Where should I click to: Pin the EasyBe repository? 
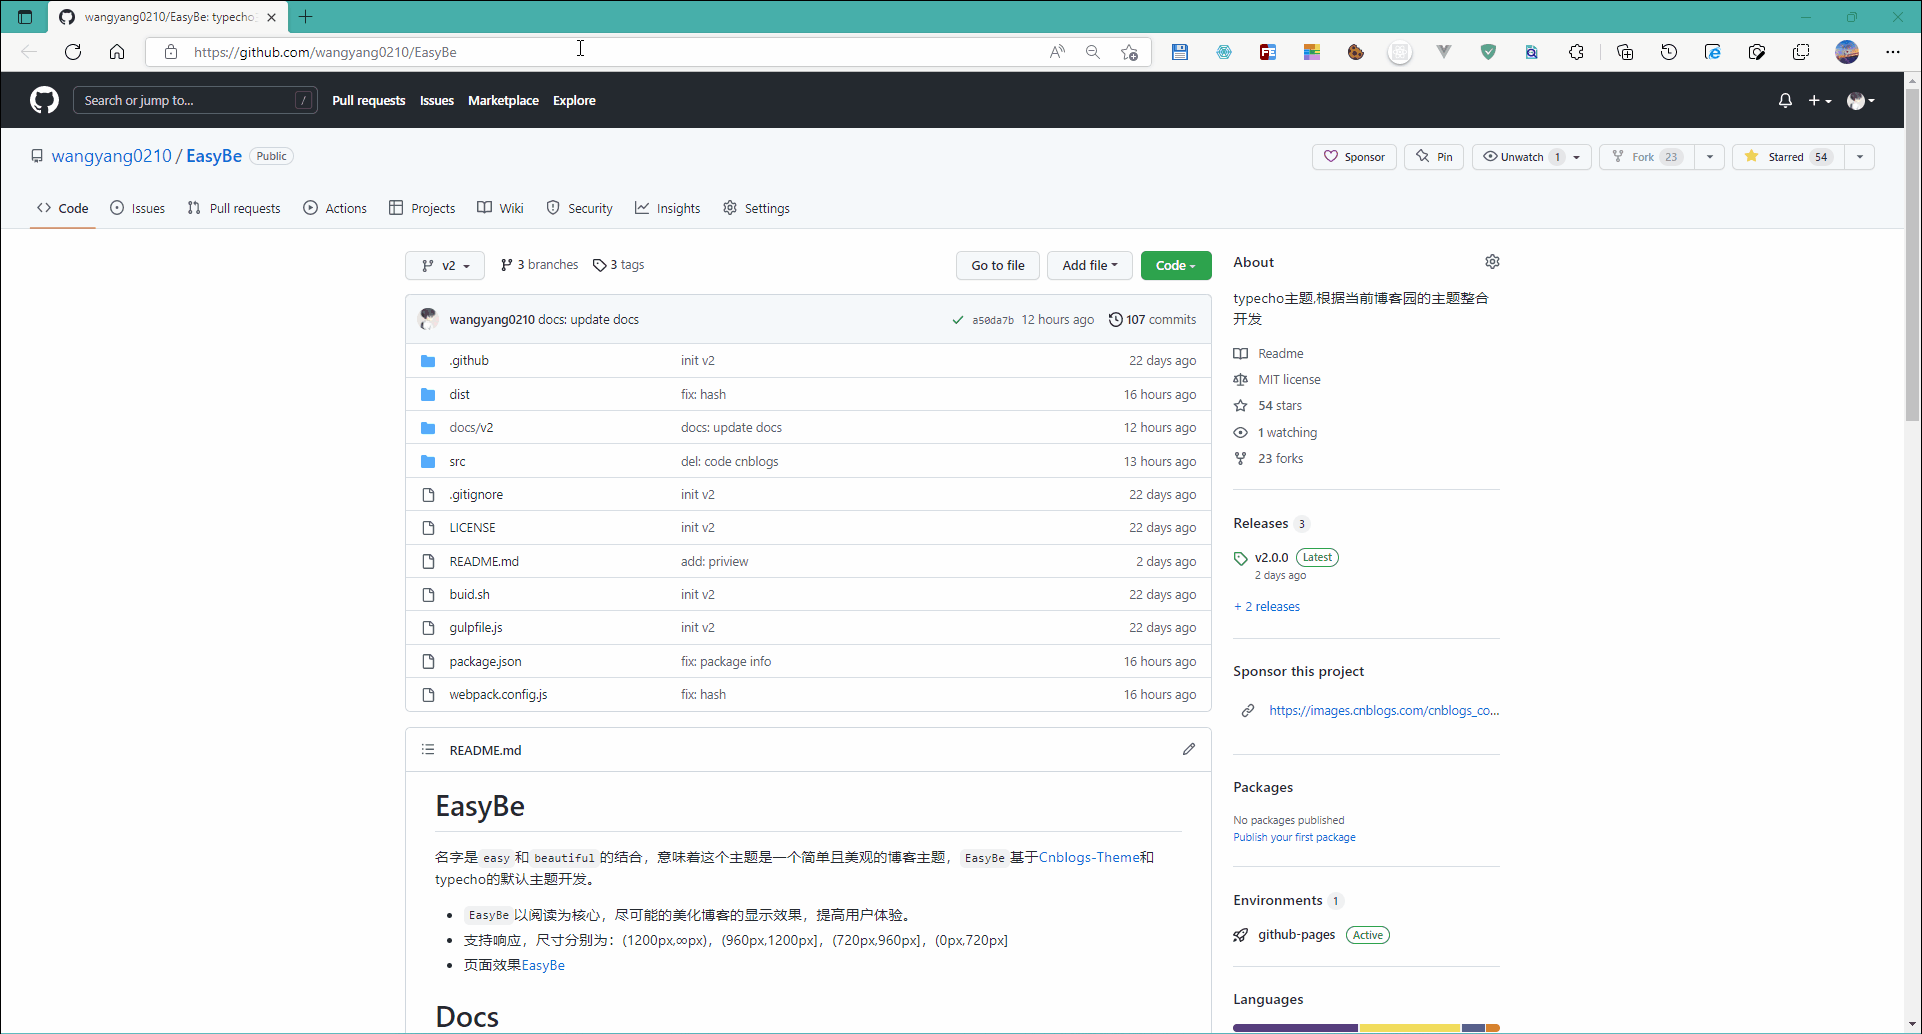coord(1434,157)
